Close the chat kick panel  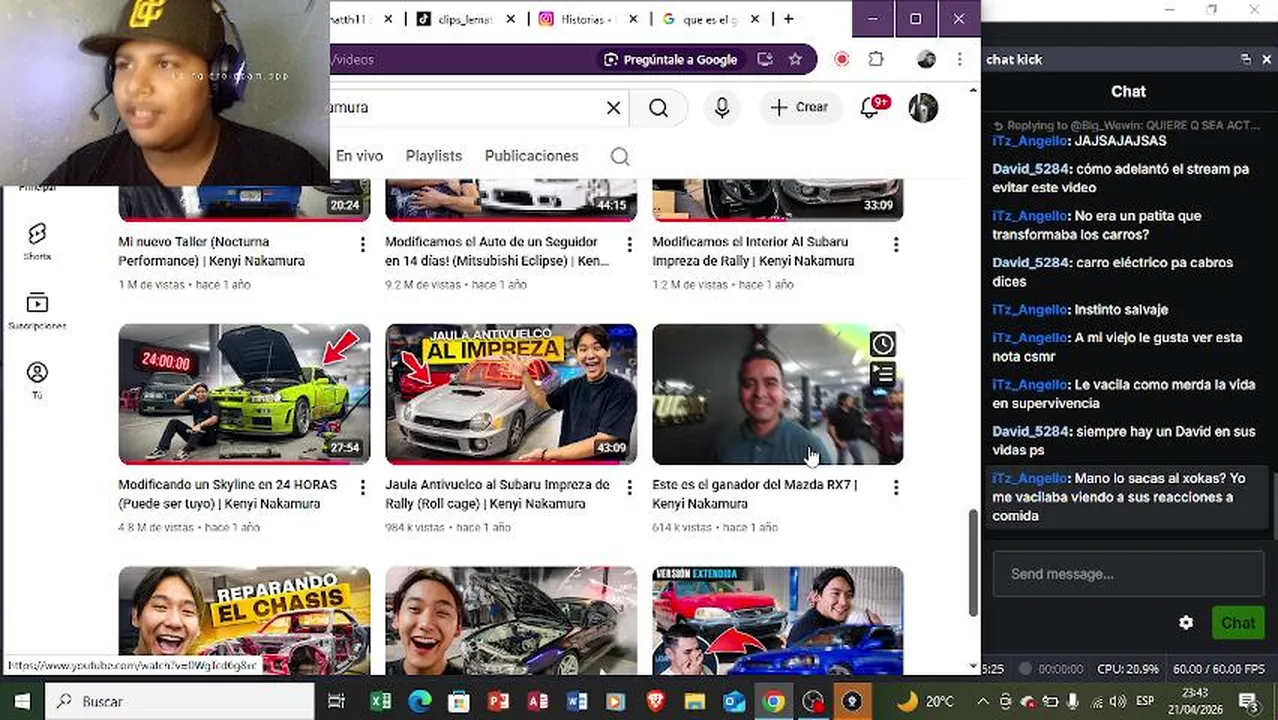1266,60
